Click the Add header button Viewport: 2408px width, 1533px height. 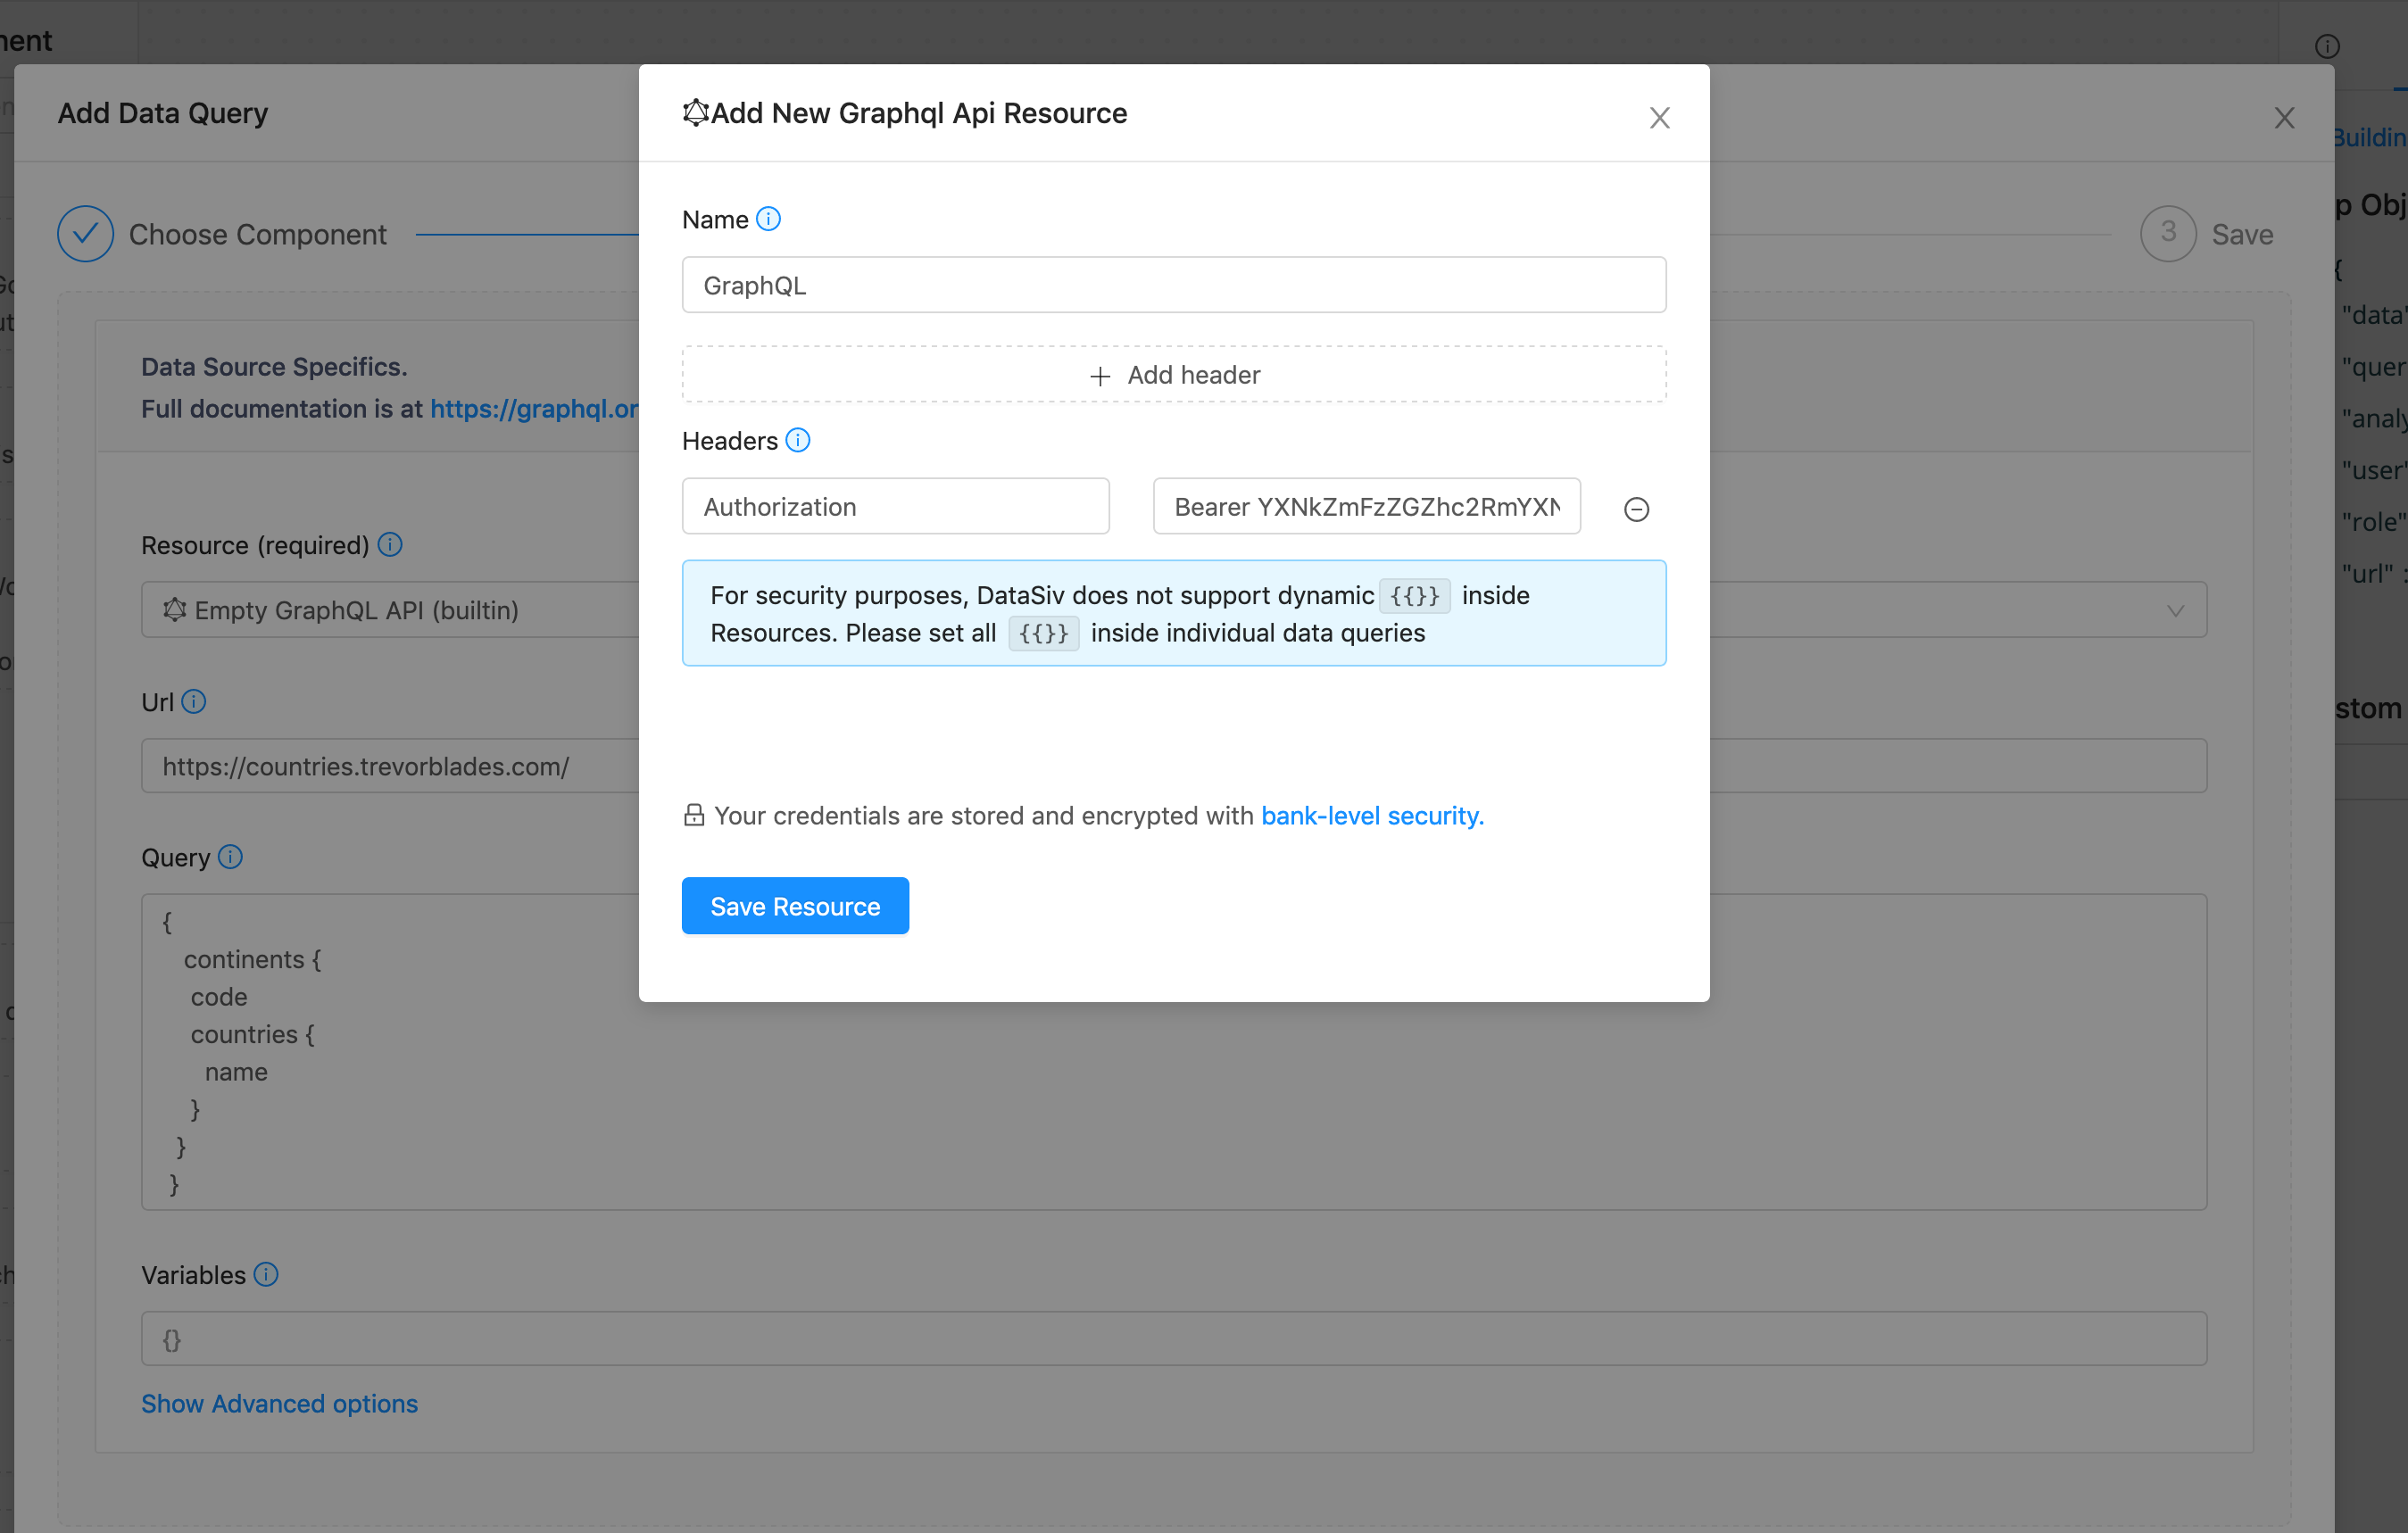click(1174, 375)
